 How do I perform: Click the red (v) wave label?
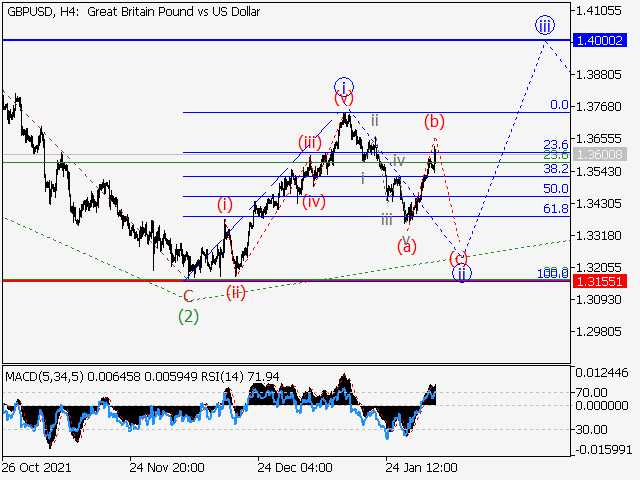[x=344, y=98]
